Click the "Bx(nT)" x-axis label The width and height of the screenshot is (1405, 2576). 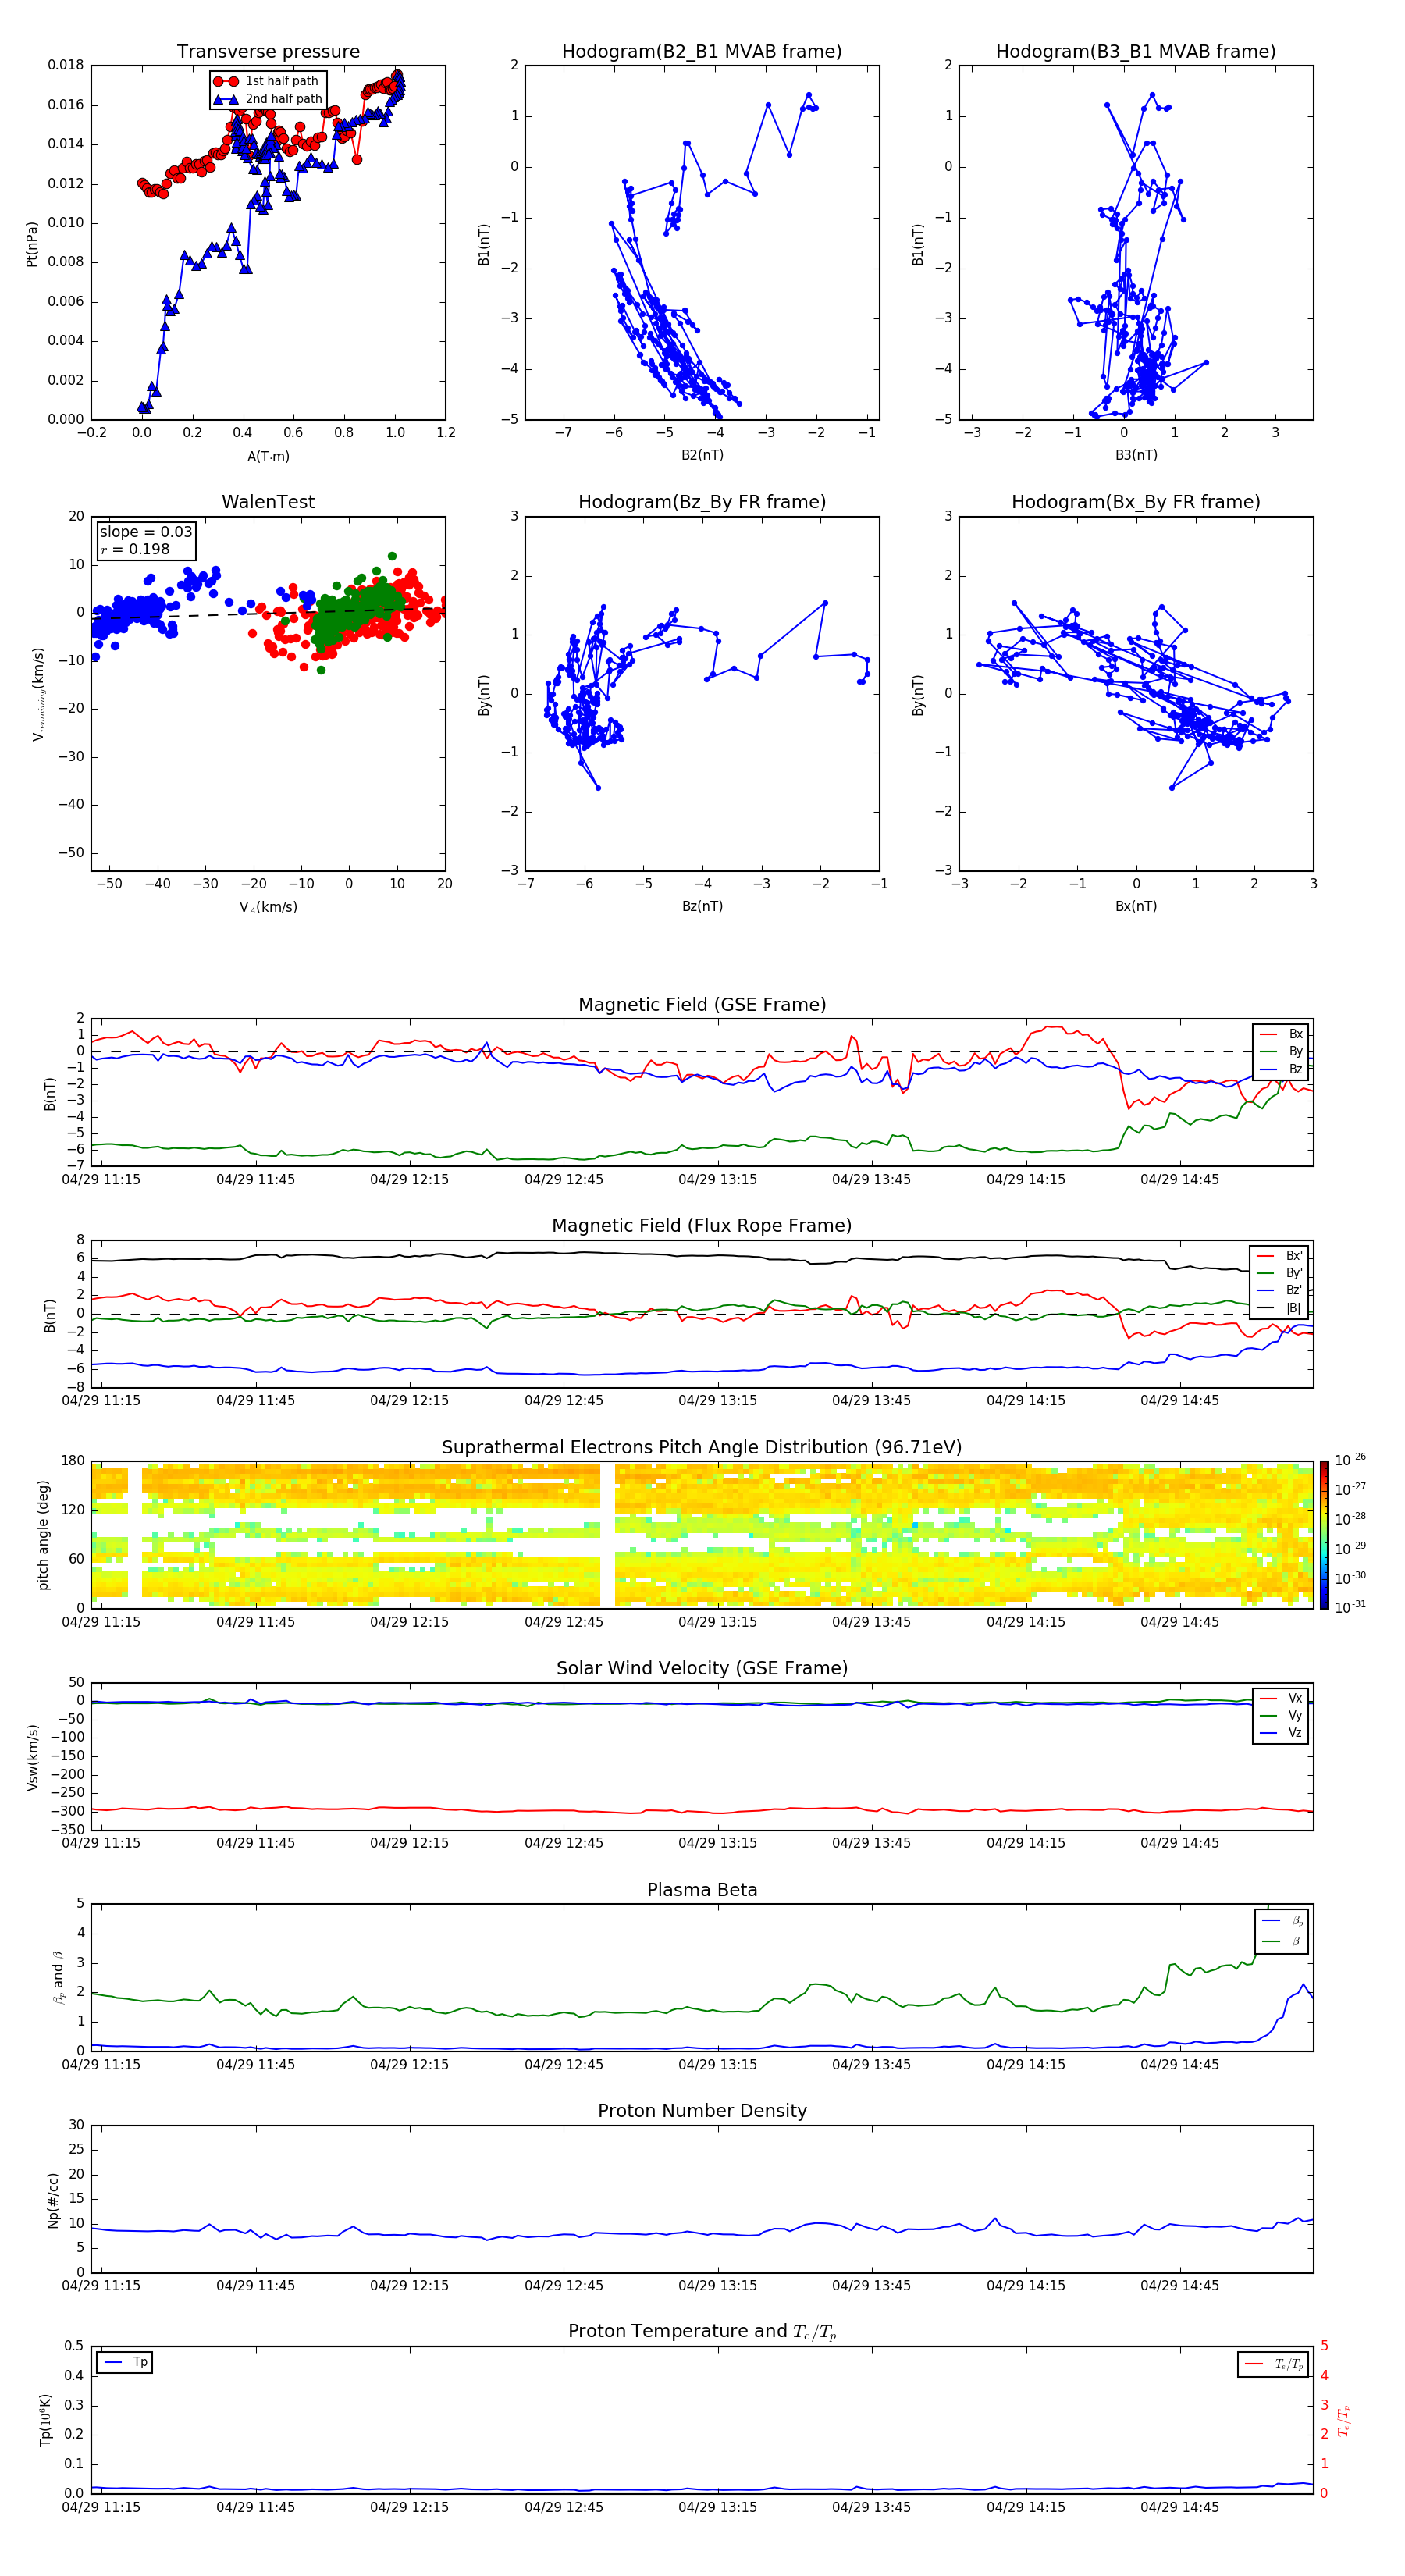coord(1136,906)
